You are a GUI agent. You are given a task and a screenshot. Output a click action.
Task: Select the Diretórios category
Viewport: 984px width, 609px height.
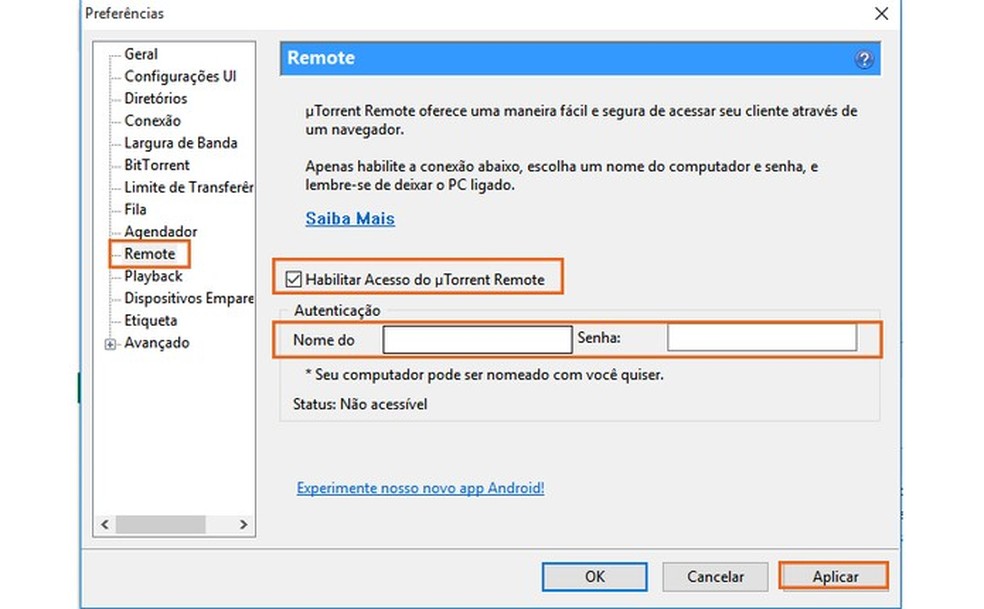click(155, 98)
